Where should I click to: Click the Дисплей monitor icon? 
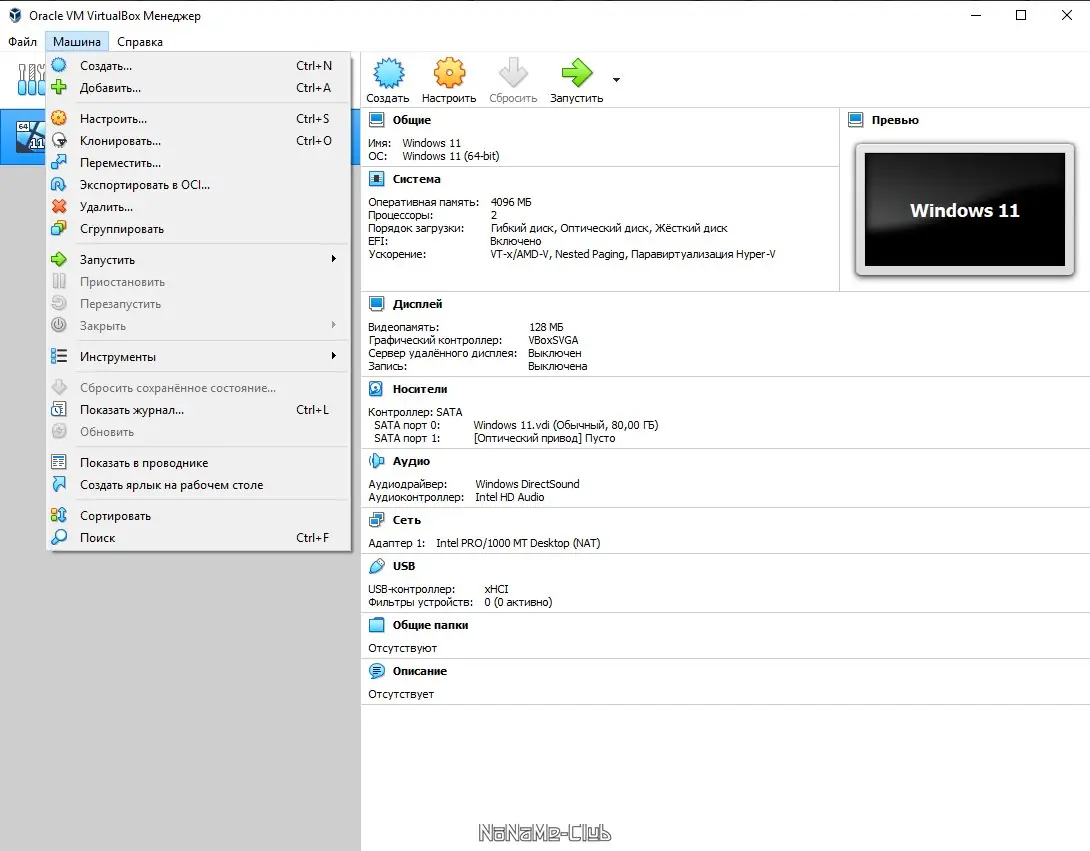pyautogui.click(x=376, y=304)
